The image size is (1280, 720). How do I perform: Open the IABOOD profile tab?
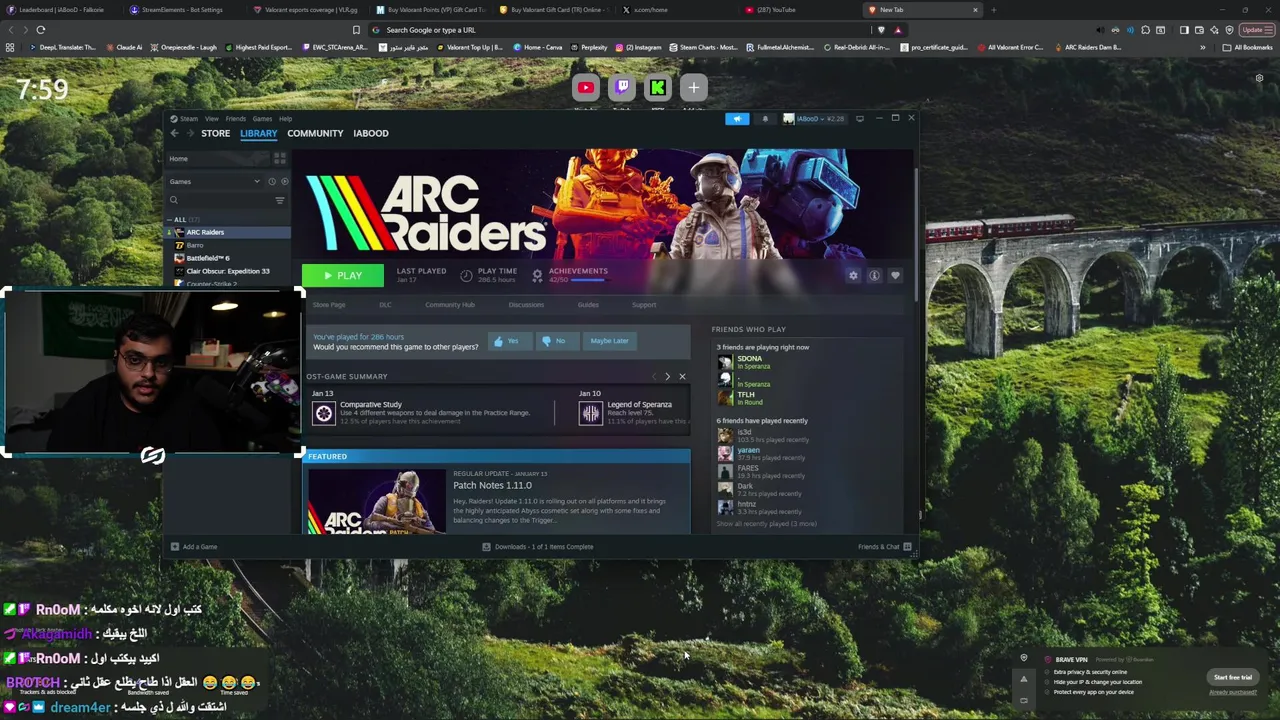click(x=371, y=133)
